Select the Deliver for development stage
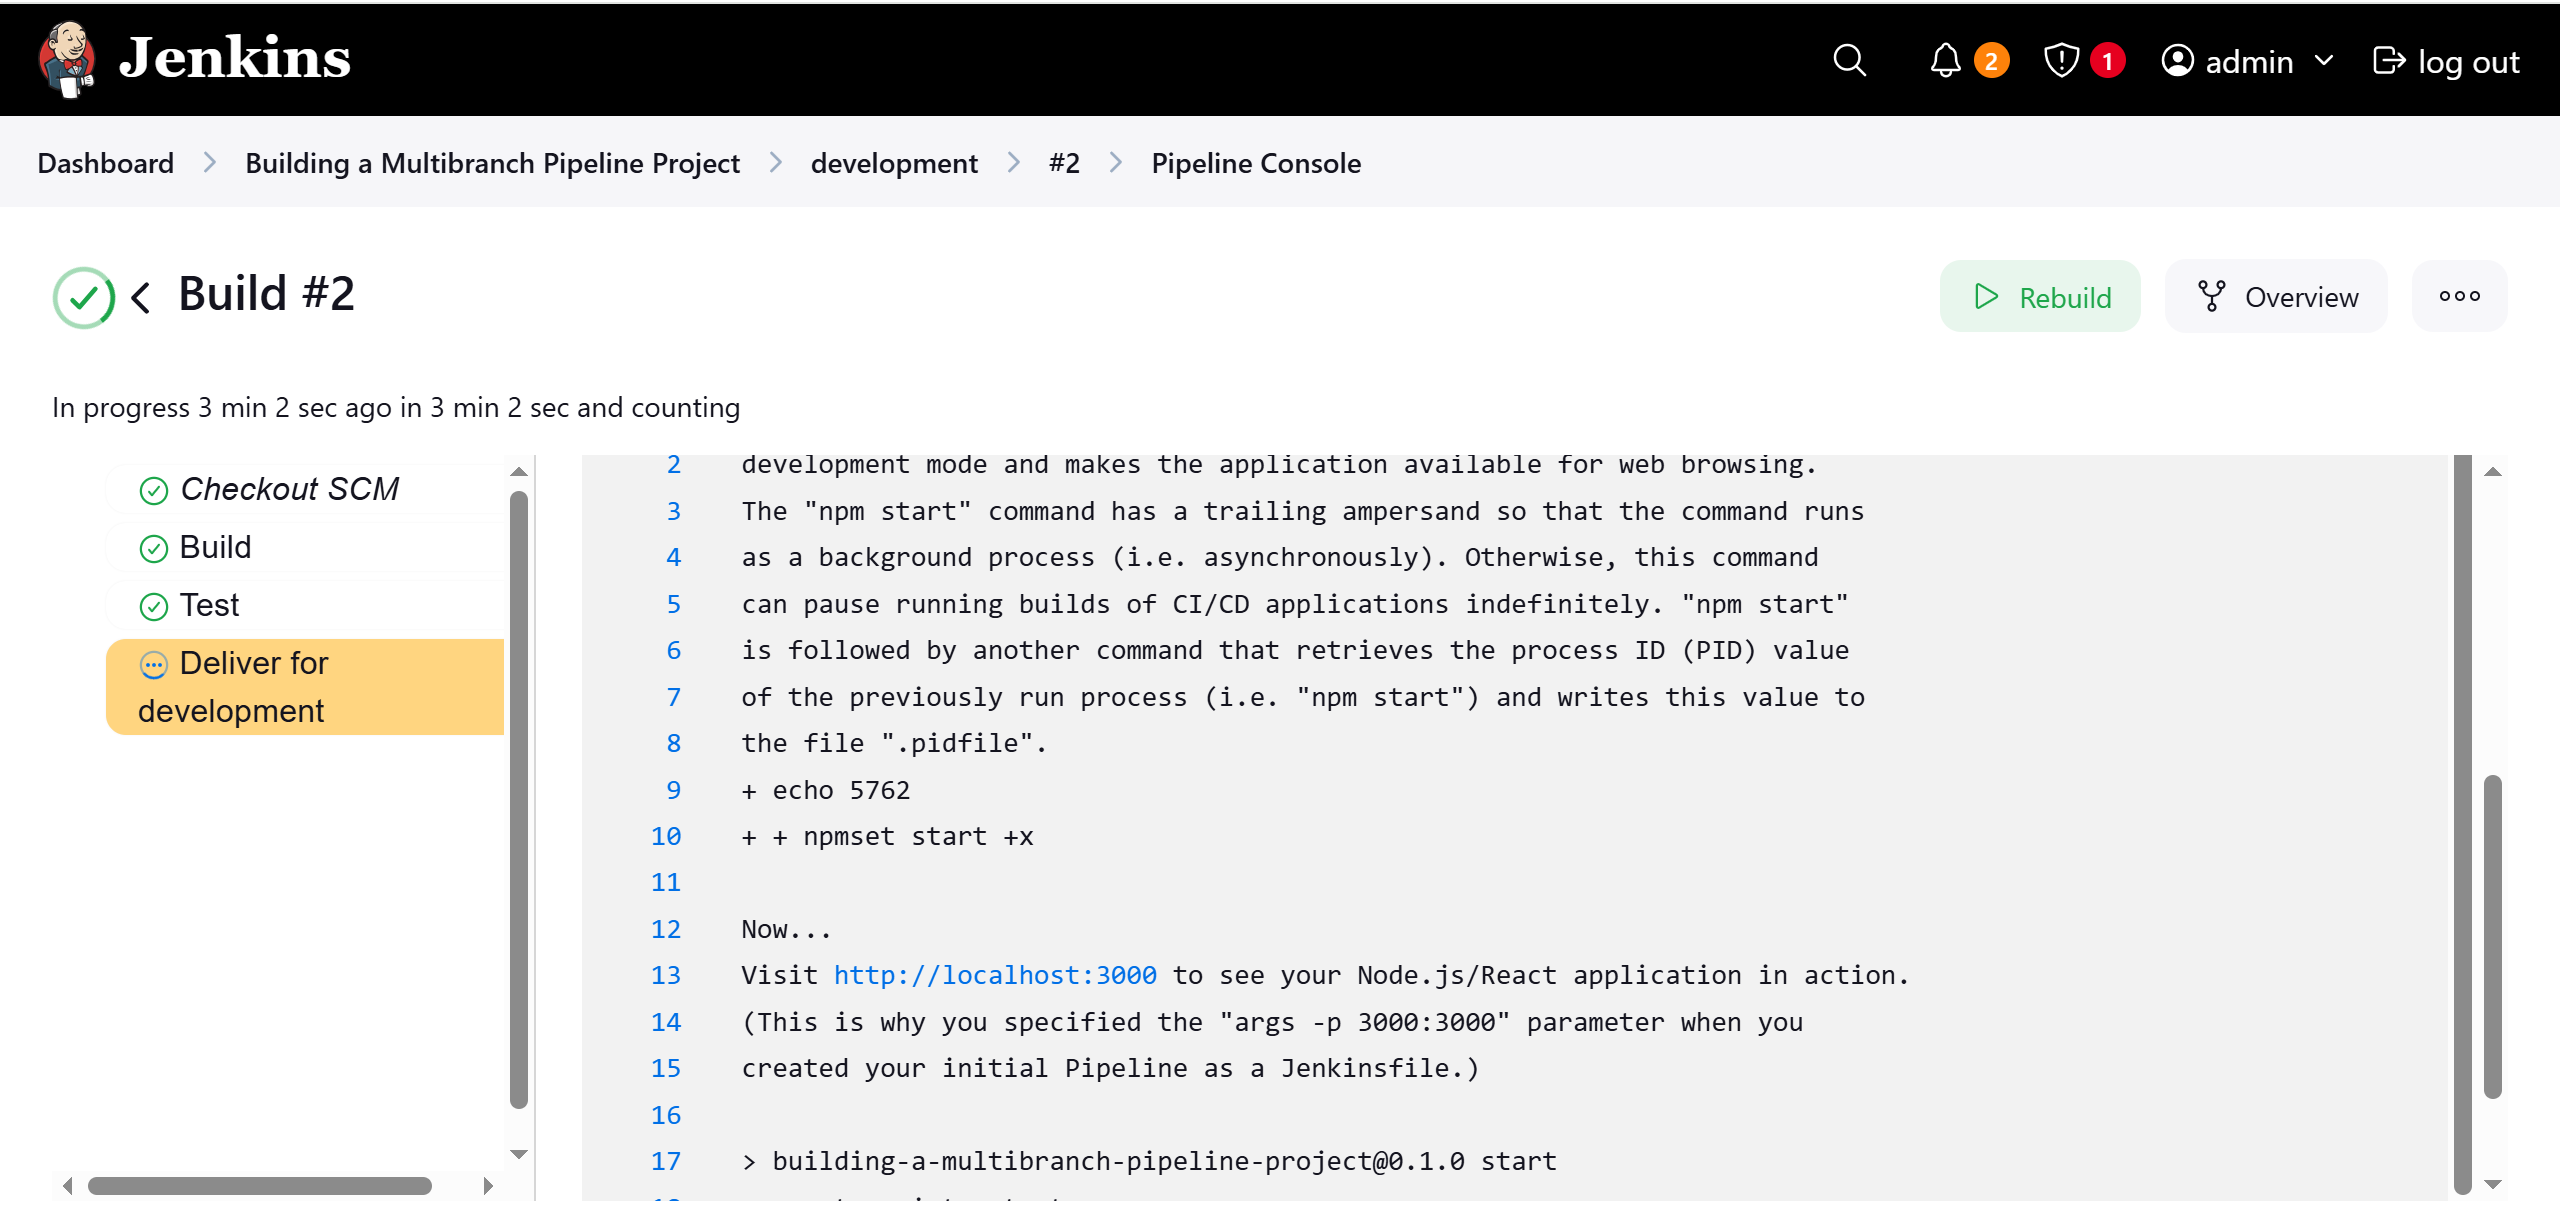 (305, 687)
